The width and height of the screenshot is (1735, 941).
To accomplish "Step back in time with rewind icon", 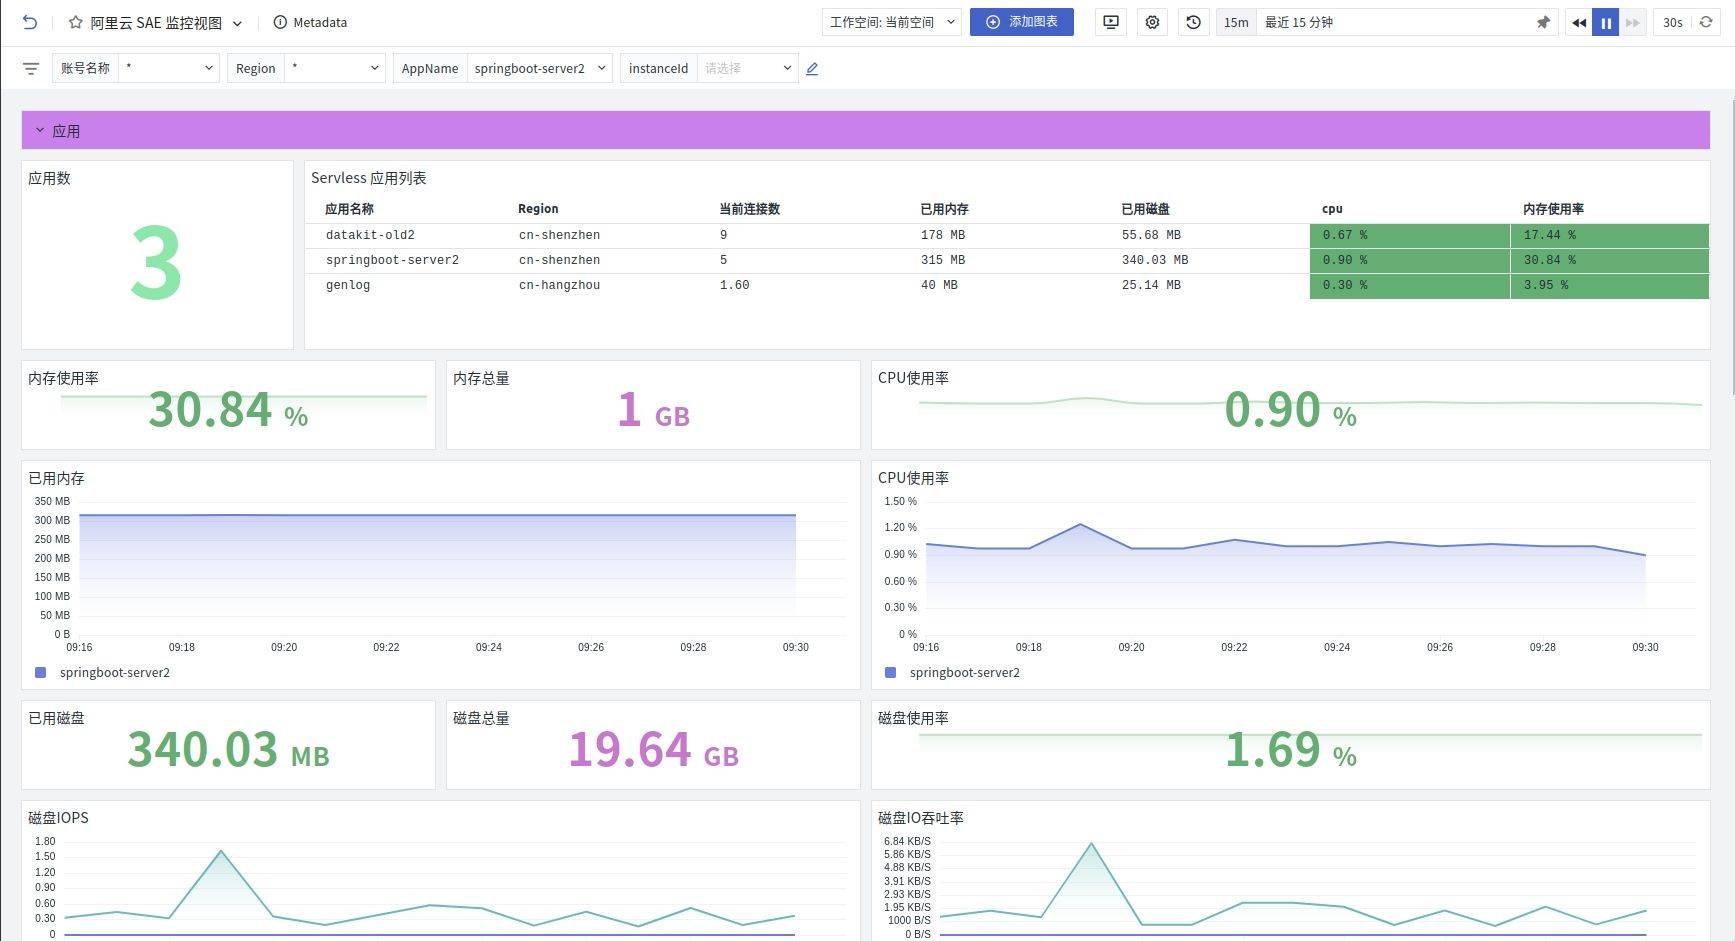I will [x=1578, y=22].
